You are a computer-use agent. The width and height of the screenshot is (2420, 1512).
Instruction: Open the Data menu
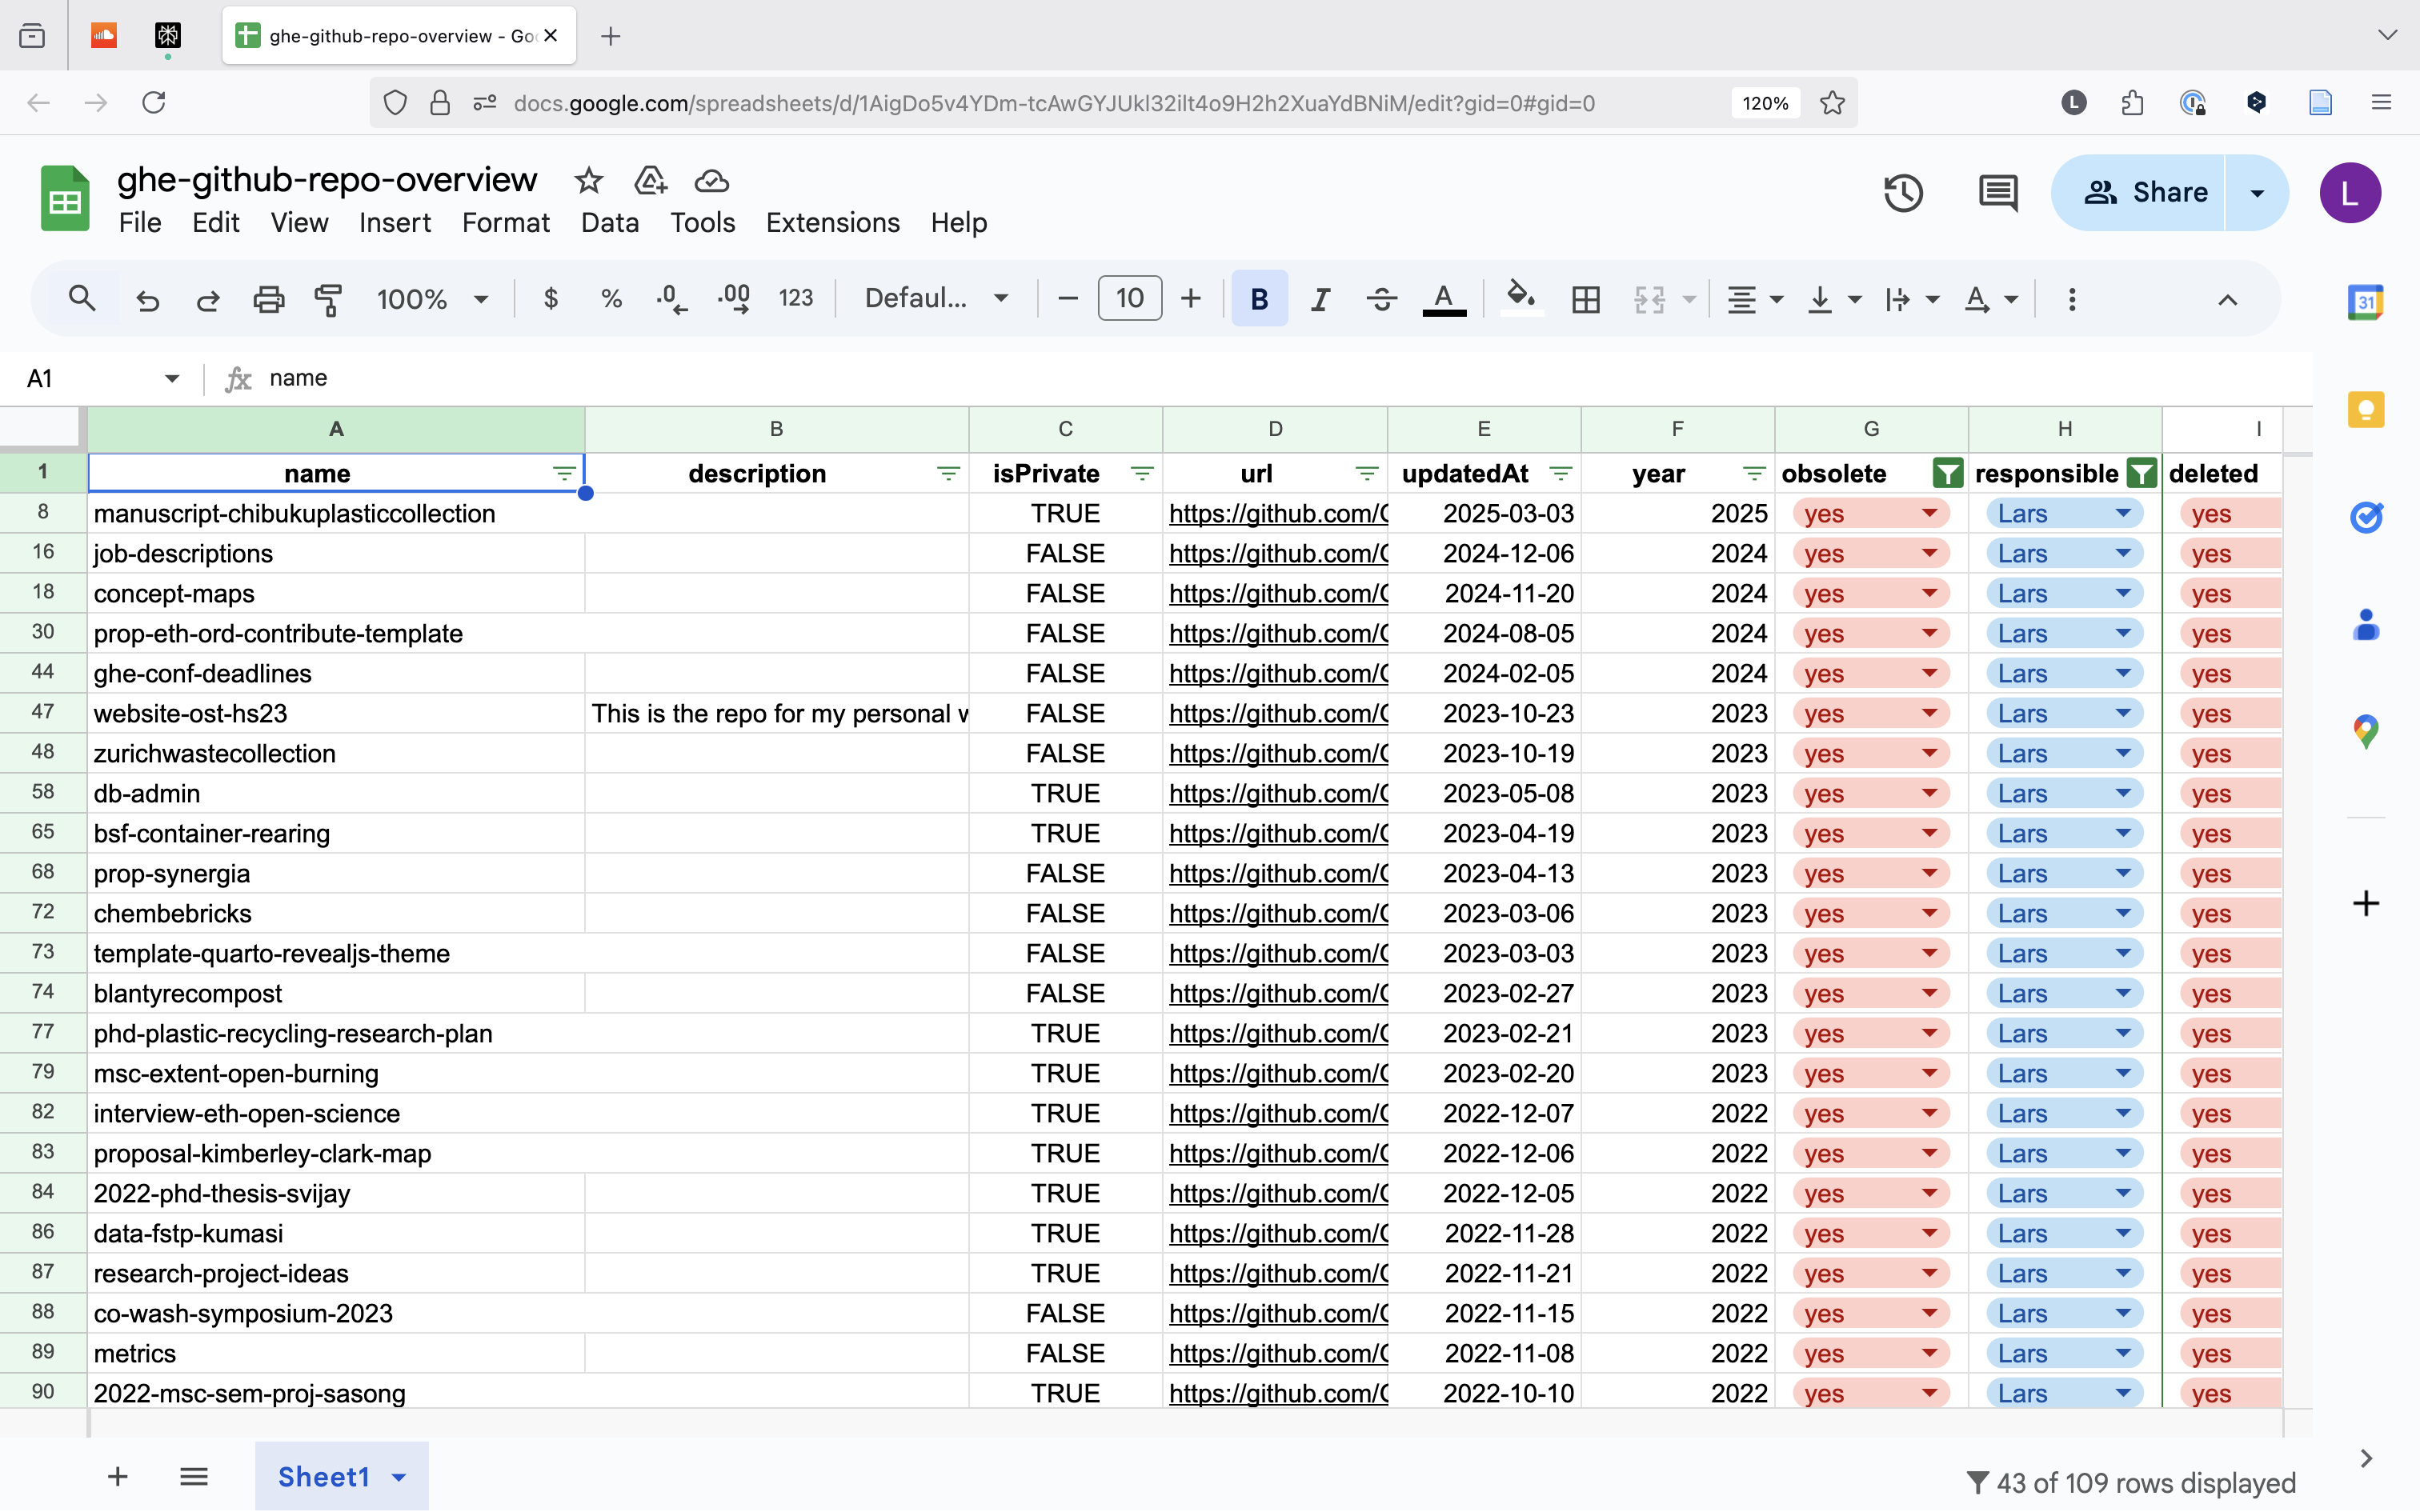(x=609, y=222)
